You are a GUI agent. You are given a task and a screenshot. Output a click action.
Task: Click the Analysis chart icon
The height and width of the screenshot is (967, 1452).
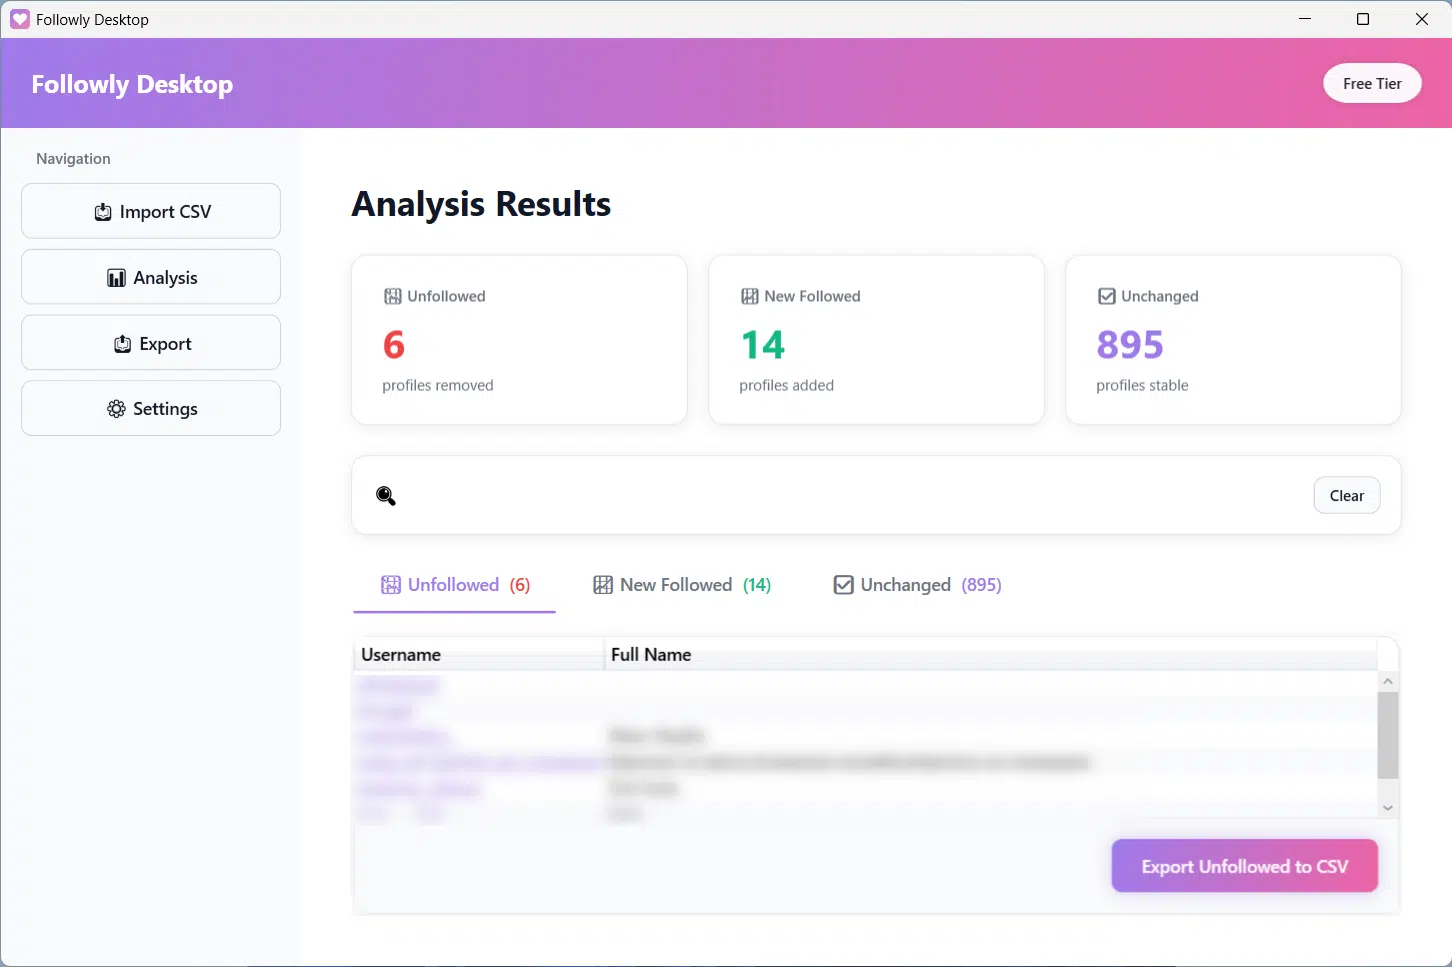point(116,278)
